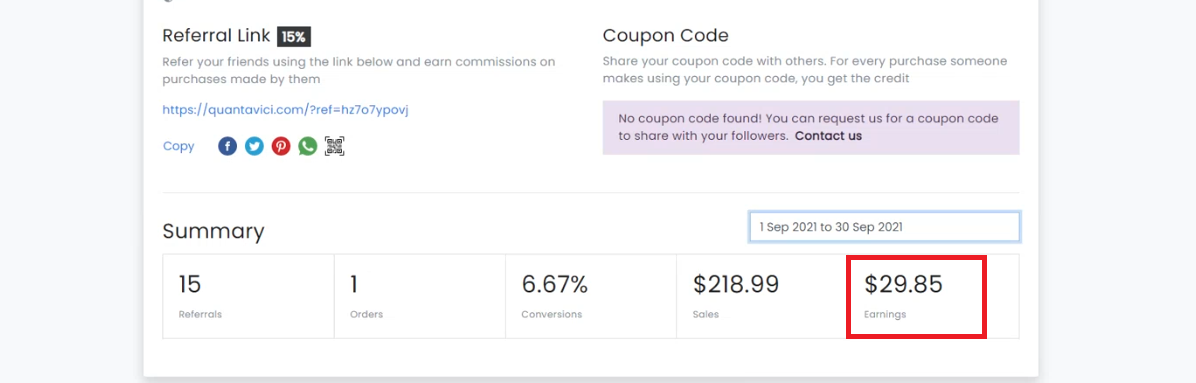Select the 15 Referrals summary card
The image size is (1196, 383).
pyautogui.click(x=249, y=296)
